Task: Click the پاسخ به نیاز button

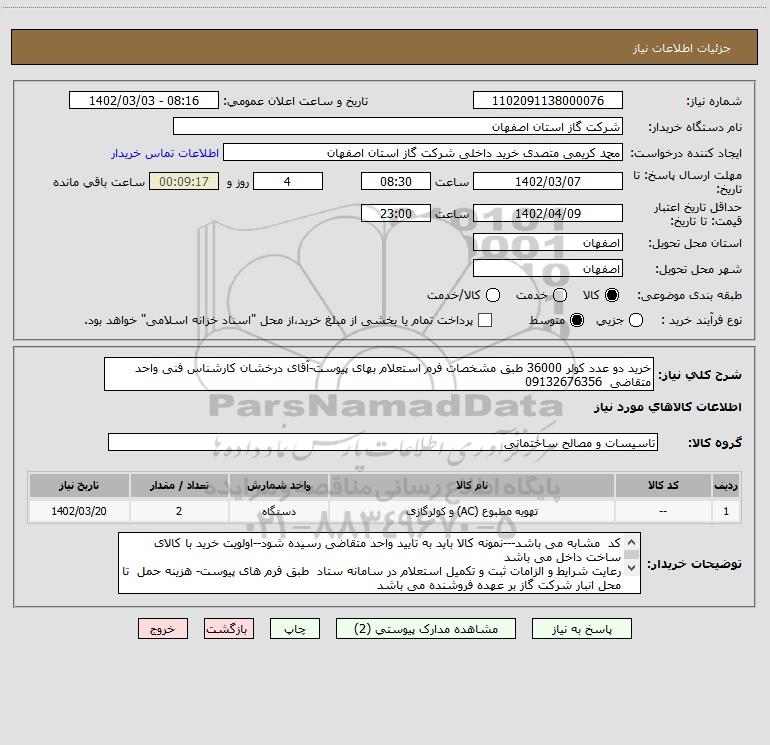Action: click(581, 629)
